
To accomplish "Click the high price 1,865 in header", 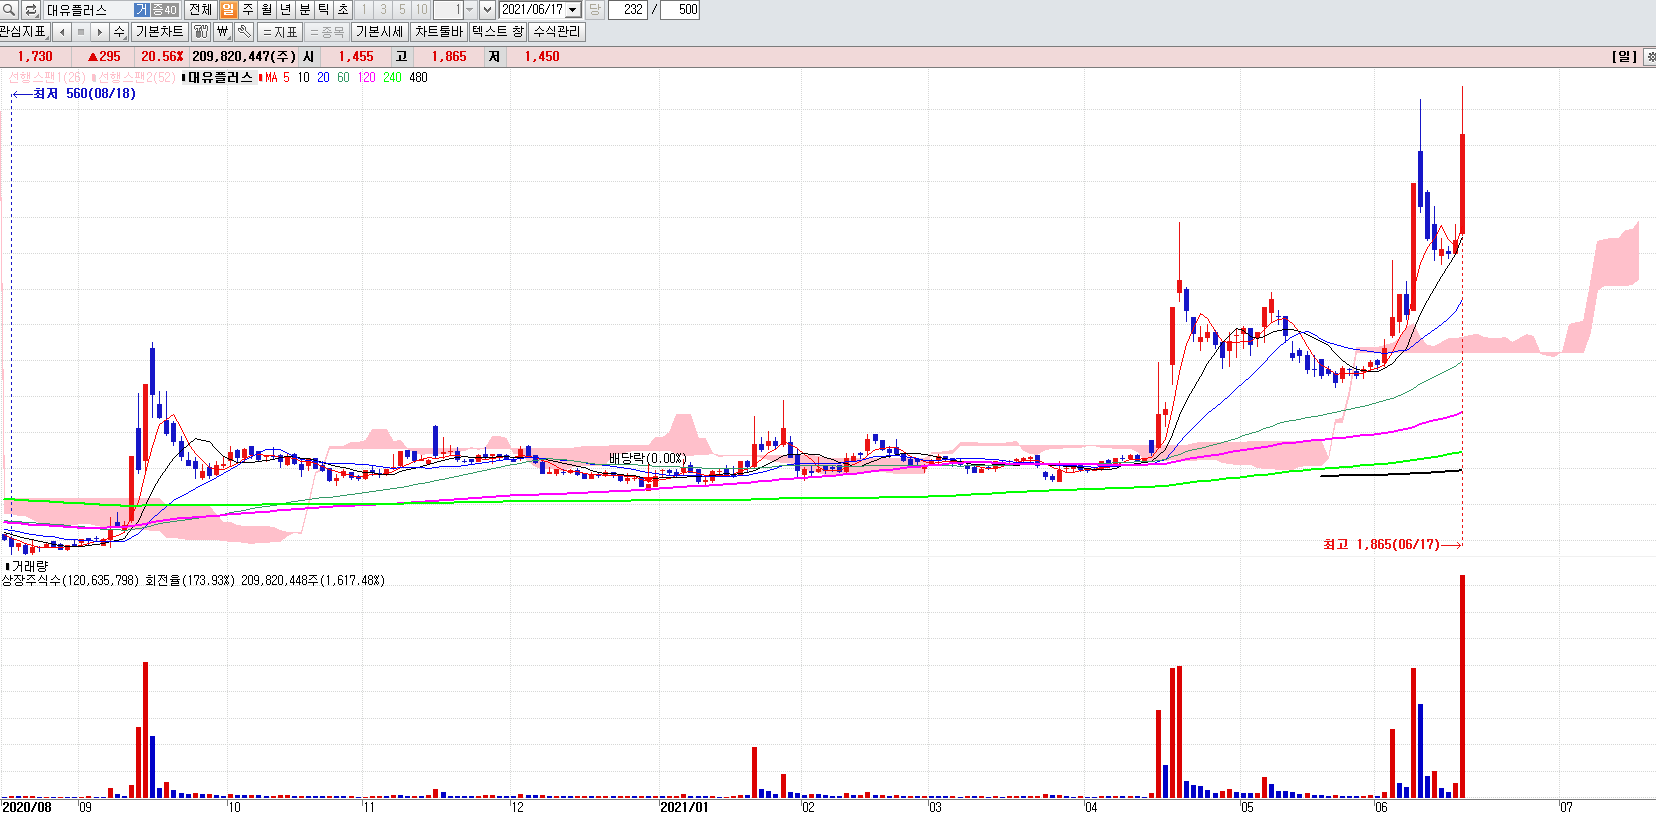I will tap(449, 57).
